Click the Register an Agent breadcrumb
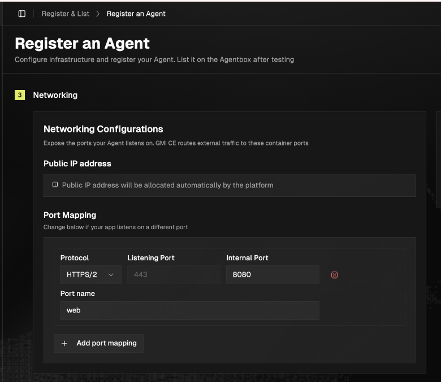This screenshot has width=441, height=382. pos(136,14)
